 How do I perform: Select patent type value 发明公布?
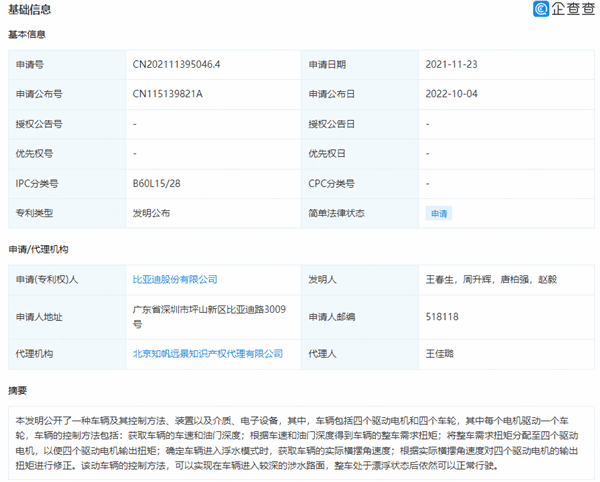pos(151,213)
